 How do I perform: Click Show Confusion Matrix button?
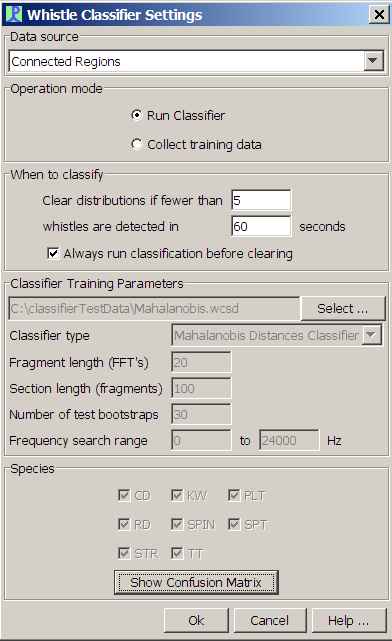(x=196, y=582)
